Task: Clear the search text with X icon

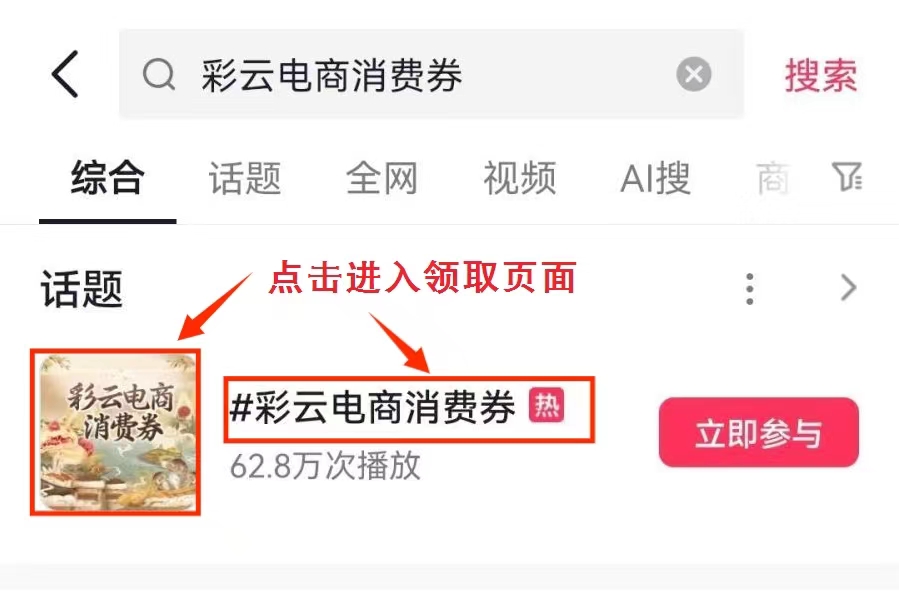Action: [x=694, y=75]
